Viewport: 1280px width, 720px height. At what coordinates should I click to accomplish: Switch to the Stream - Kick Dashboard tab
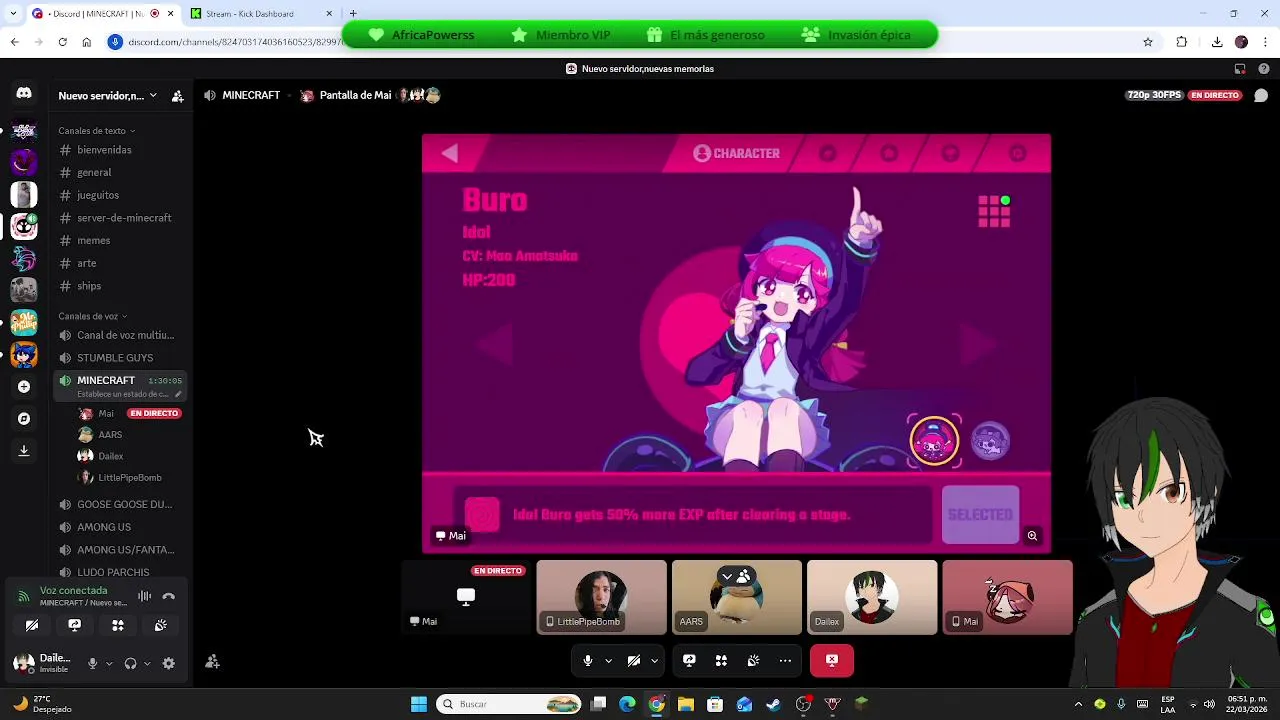click(x=262, y=14)
